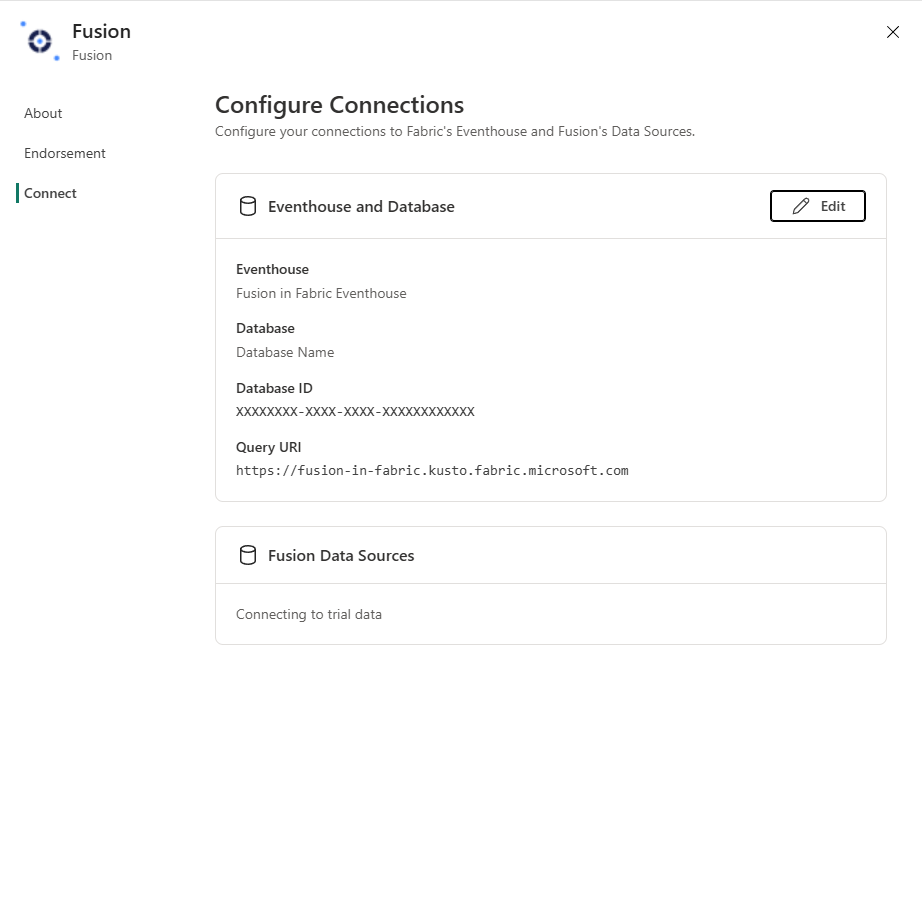Click the Fusion Data Sources title
This screenshot has width=922, height=906.
[341, 556]
